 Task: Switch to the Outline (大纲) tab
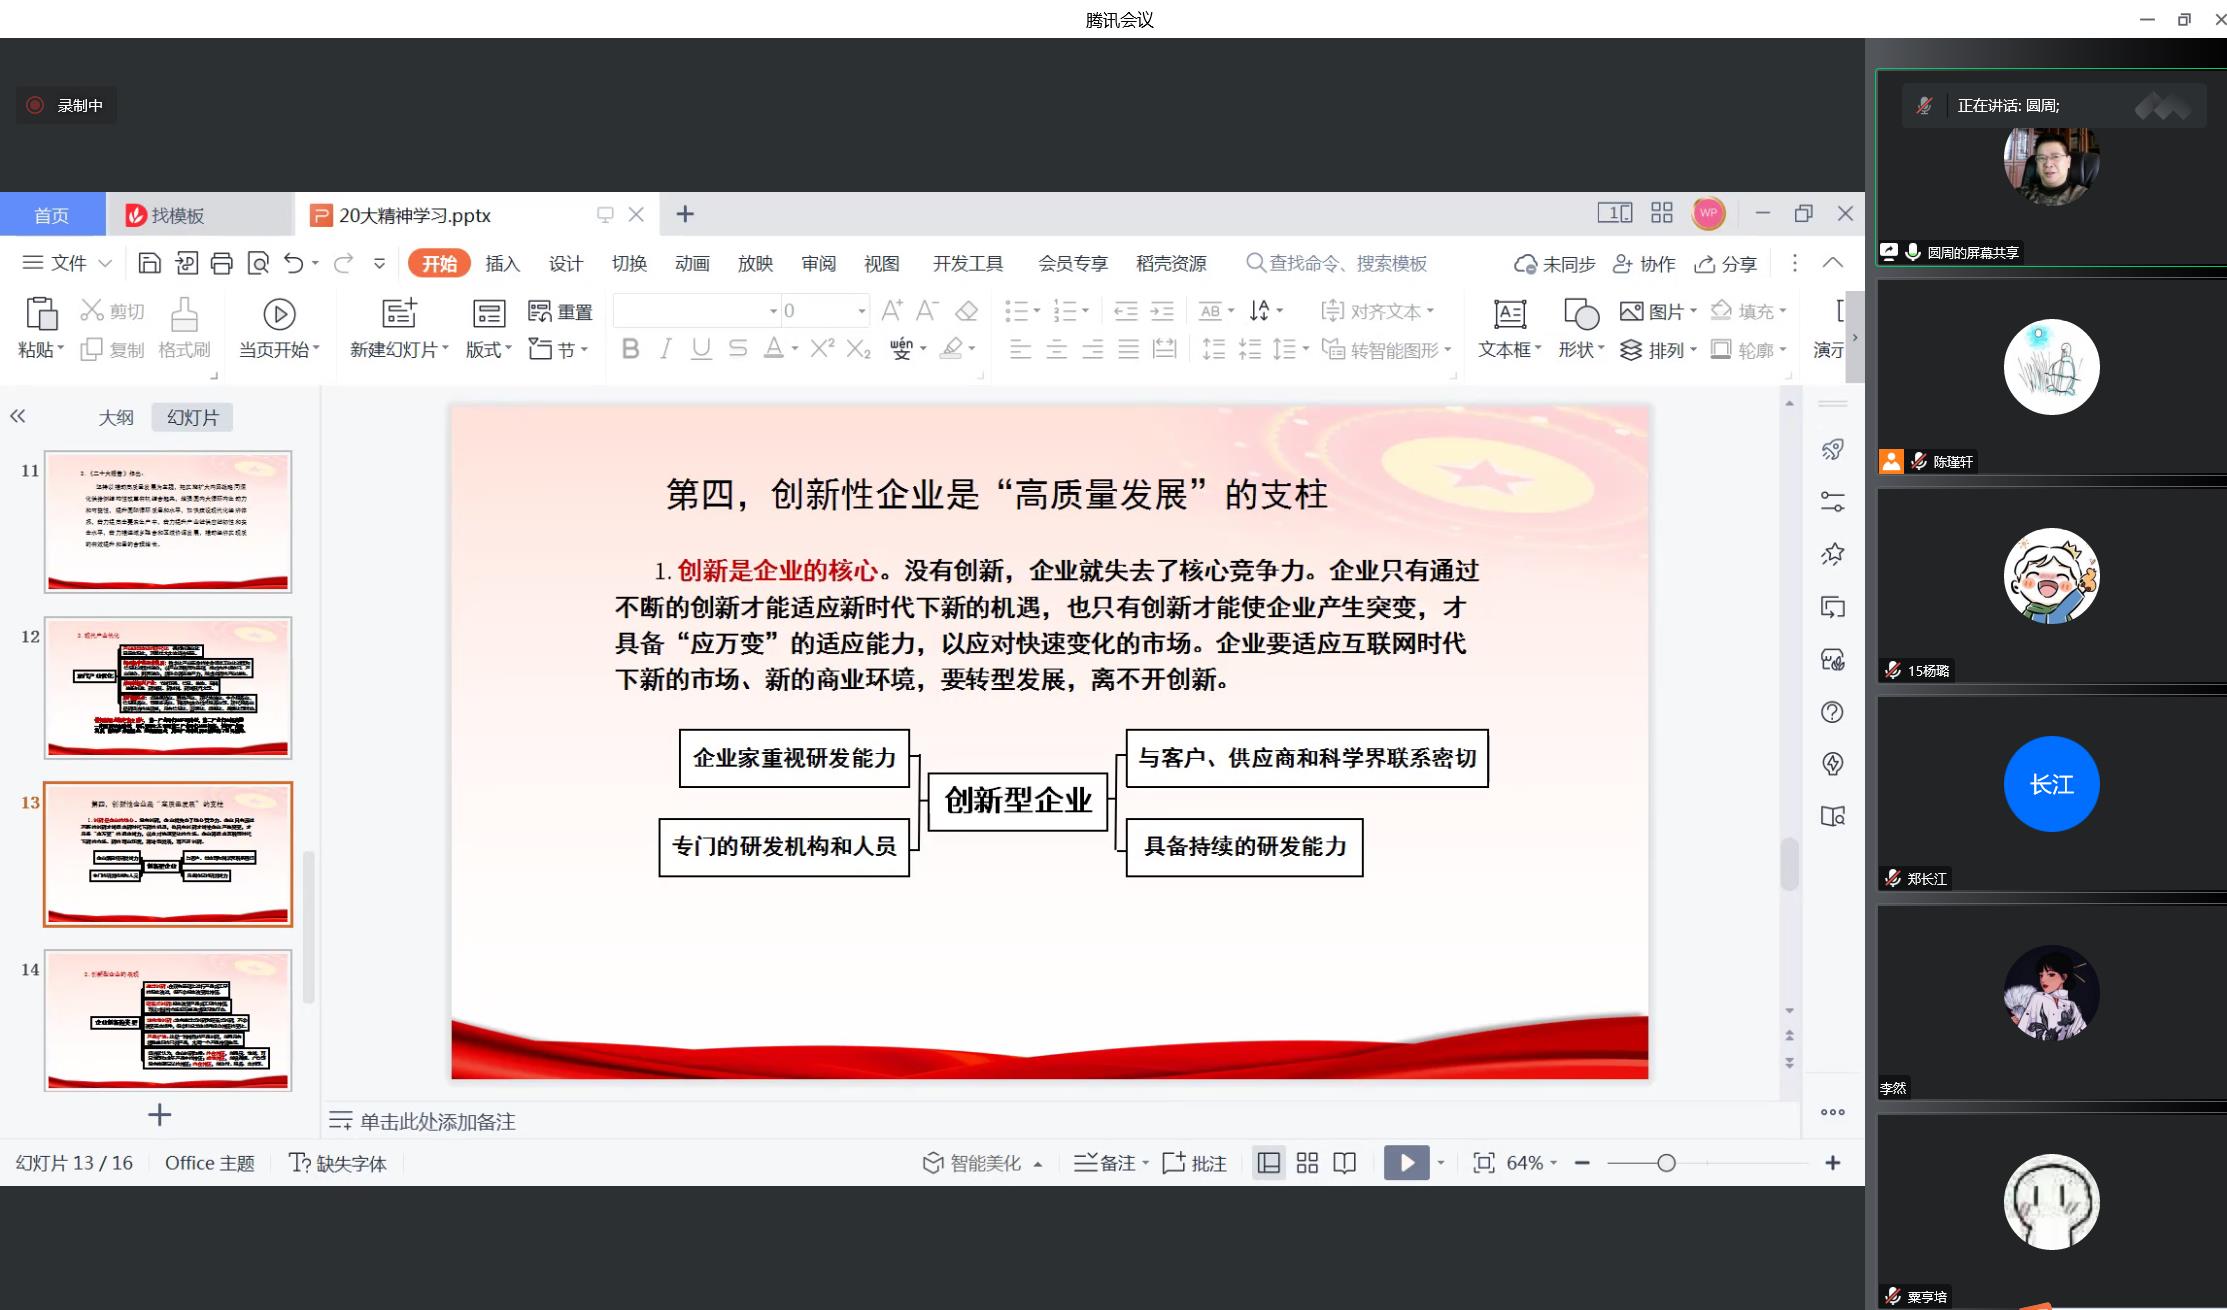click(x=116, y=417)
